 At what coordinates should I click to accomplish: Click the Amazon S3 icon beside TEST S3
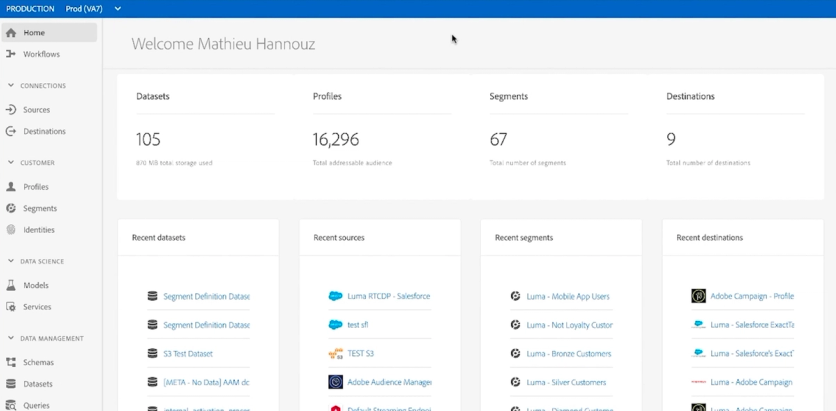coord(335,353)
